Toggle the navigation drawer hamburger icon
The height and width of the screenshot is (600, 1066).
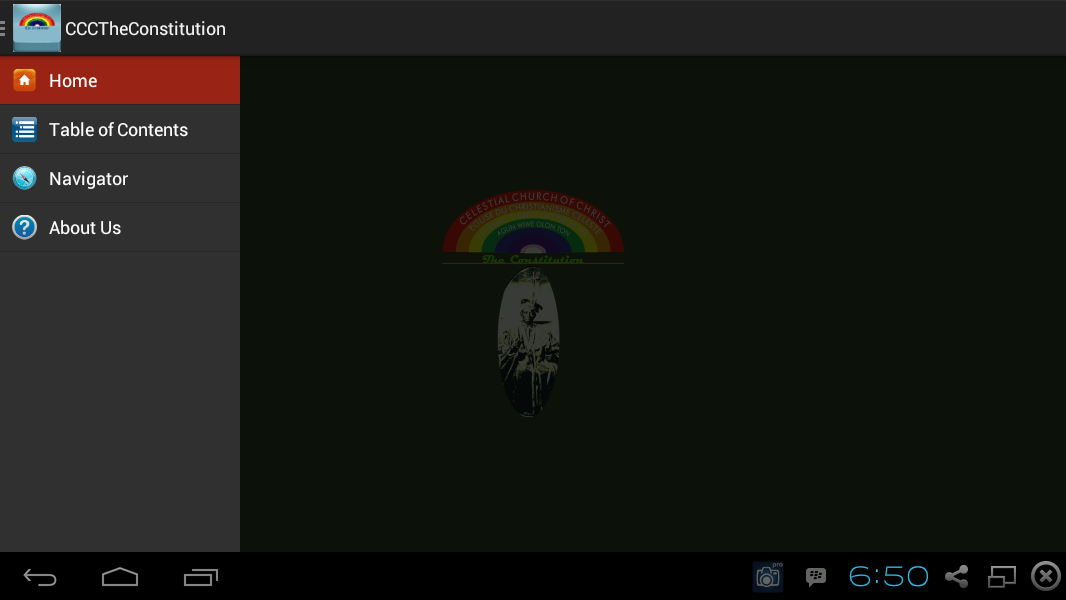(3, 28)
